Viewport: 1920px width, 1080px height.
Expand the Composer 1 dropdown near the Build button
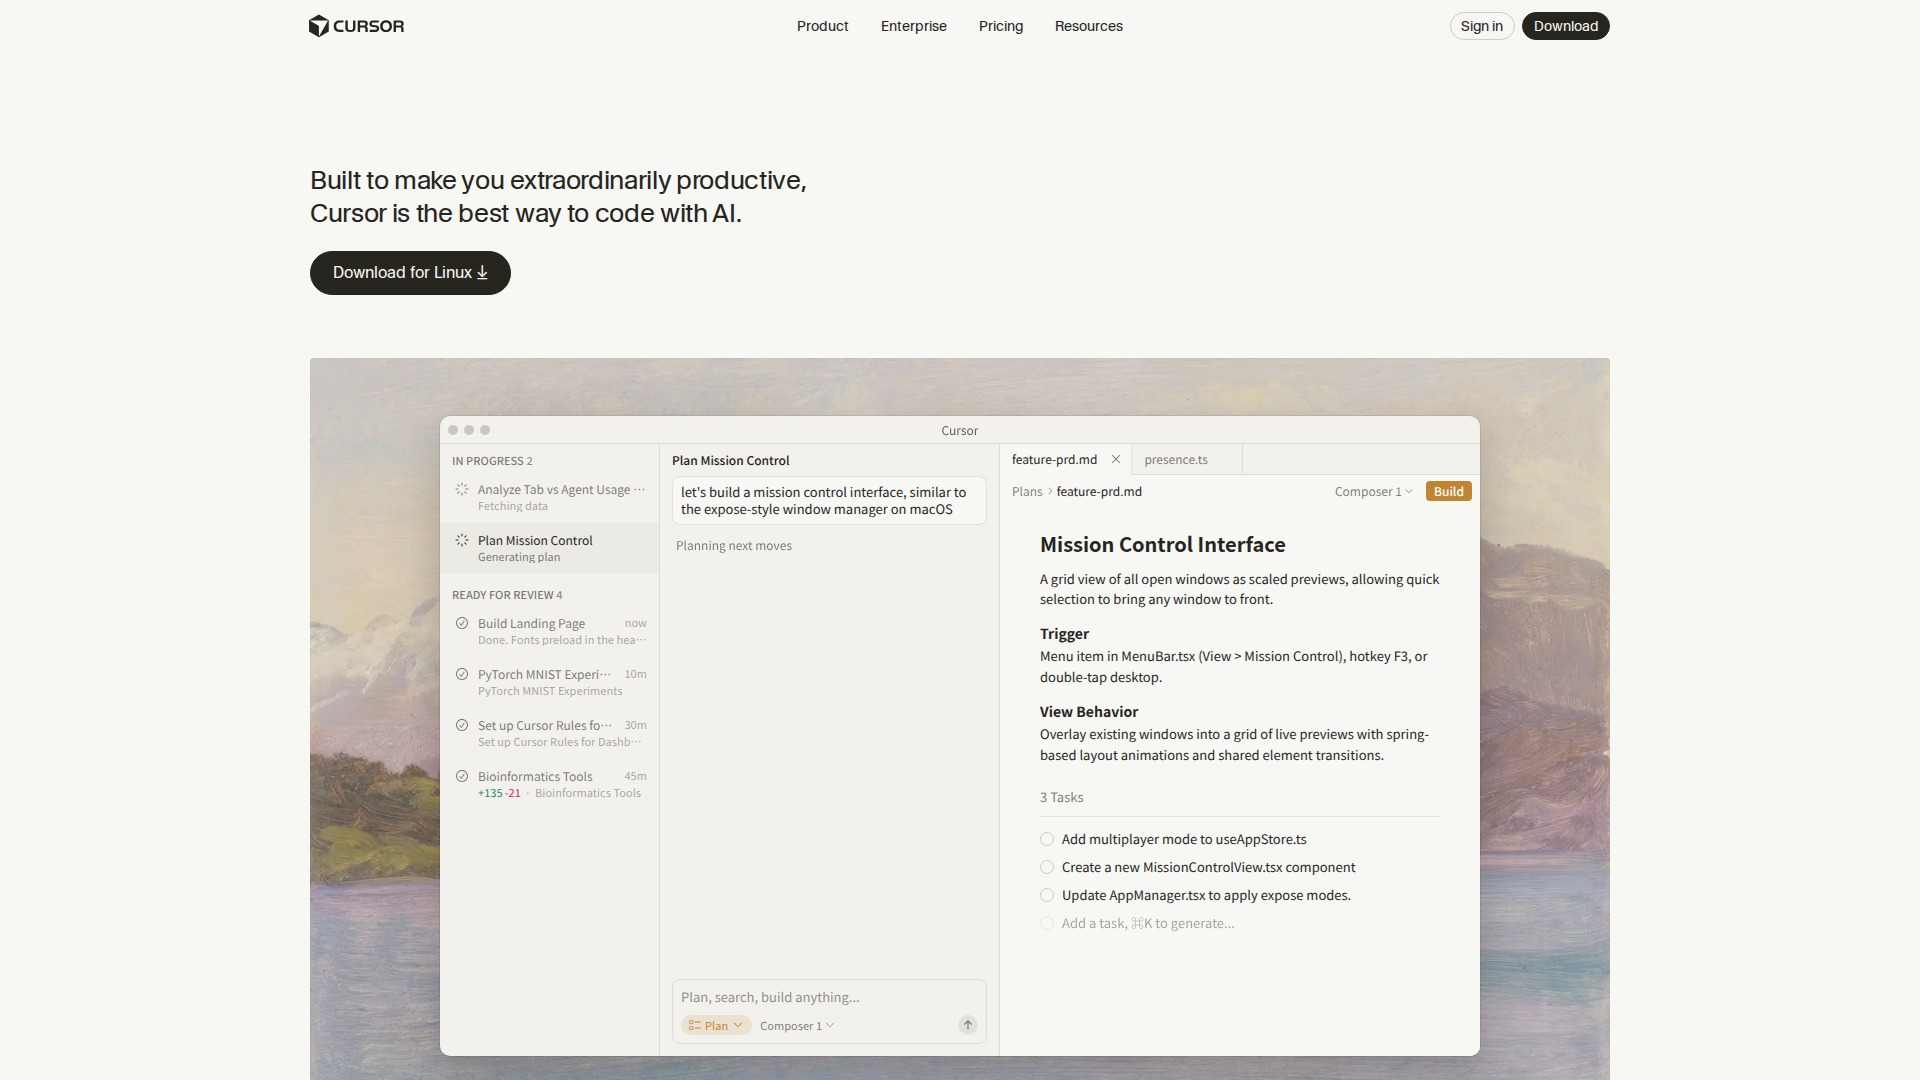point(1373,491)
